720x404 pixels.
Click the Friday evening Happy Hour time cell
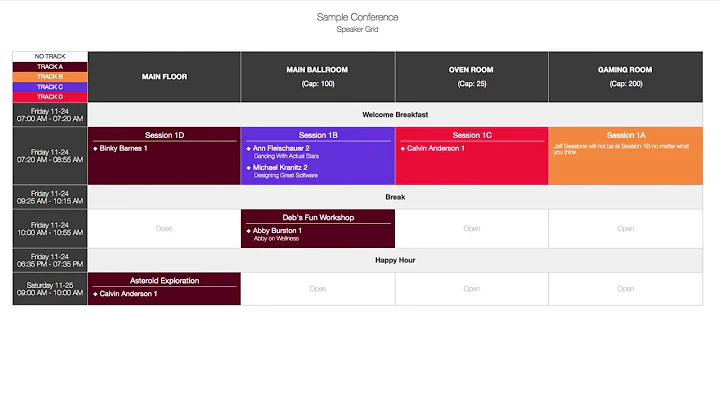click(x=50, y=260)
